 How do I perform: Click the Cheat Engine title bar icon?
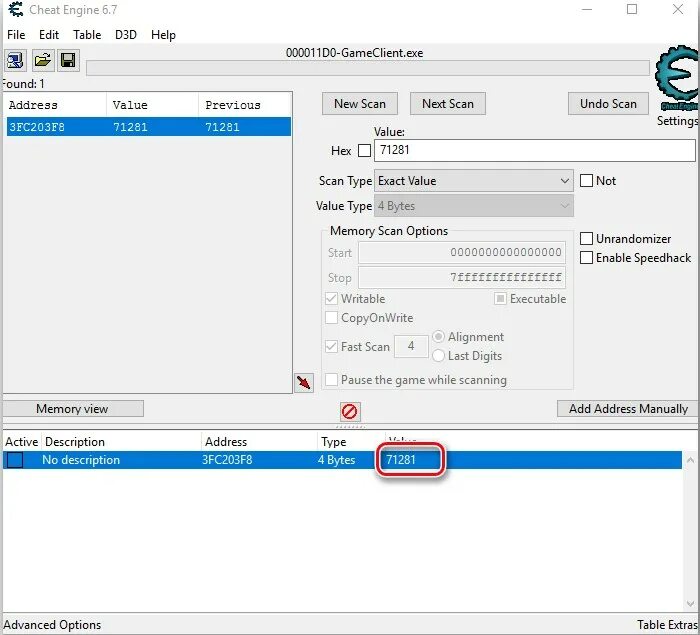click(16, 10)
